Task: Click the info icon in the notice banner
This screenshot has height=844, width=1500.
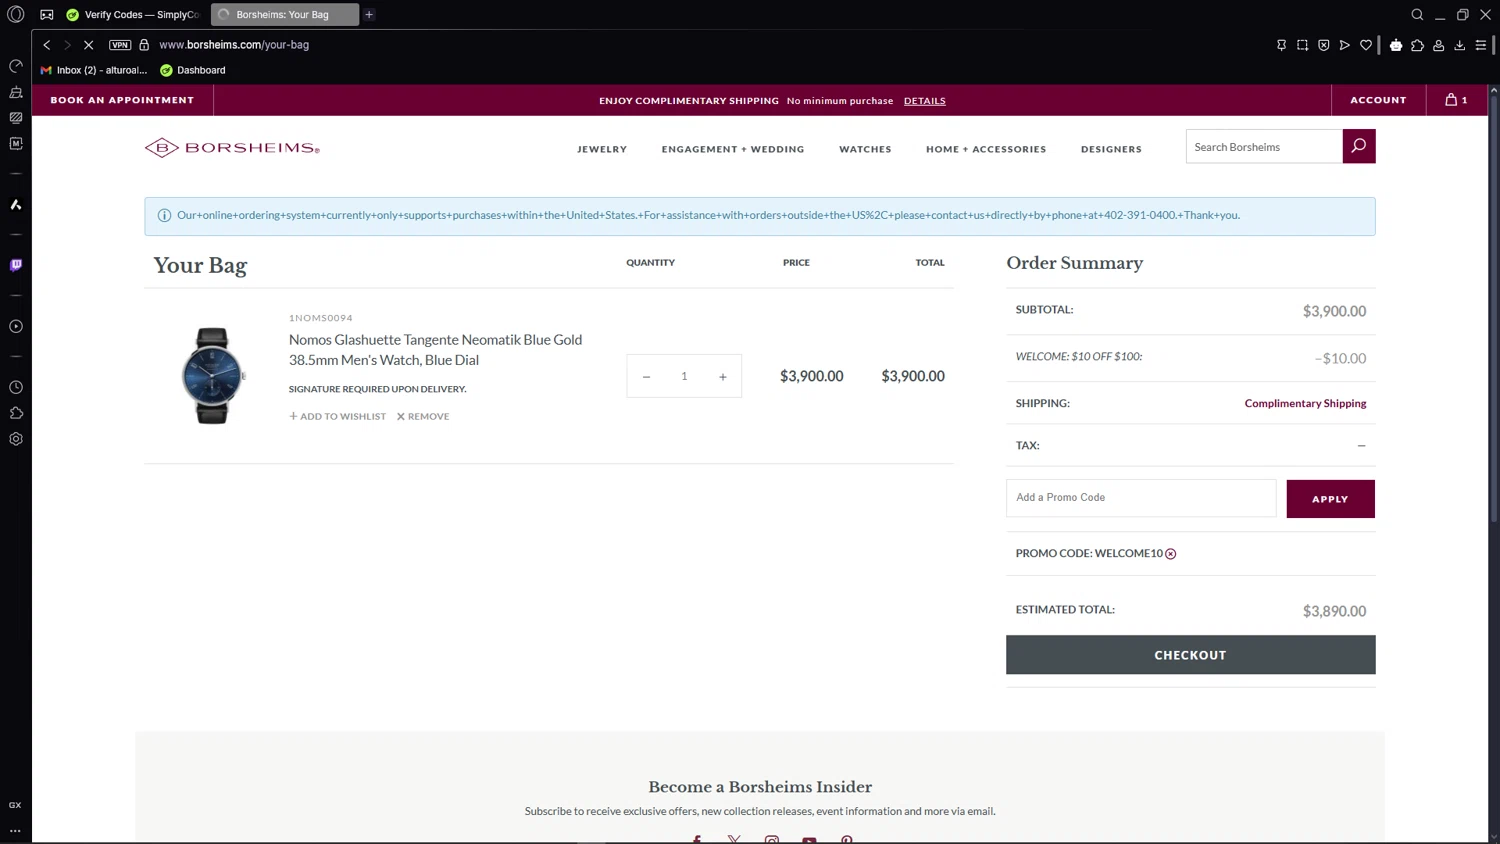Action: pos(164,216)
